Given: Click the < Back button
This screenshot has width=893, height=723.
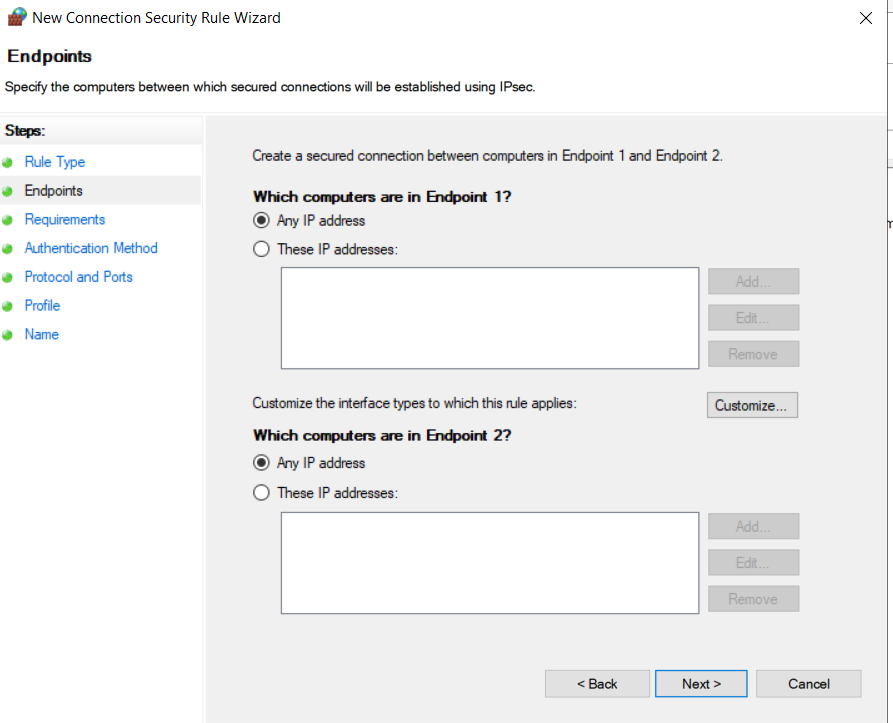Looking at the screenshot, I should coord(597,684).
